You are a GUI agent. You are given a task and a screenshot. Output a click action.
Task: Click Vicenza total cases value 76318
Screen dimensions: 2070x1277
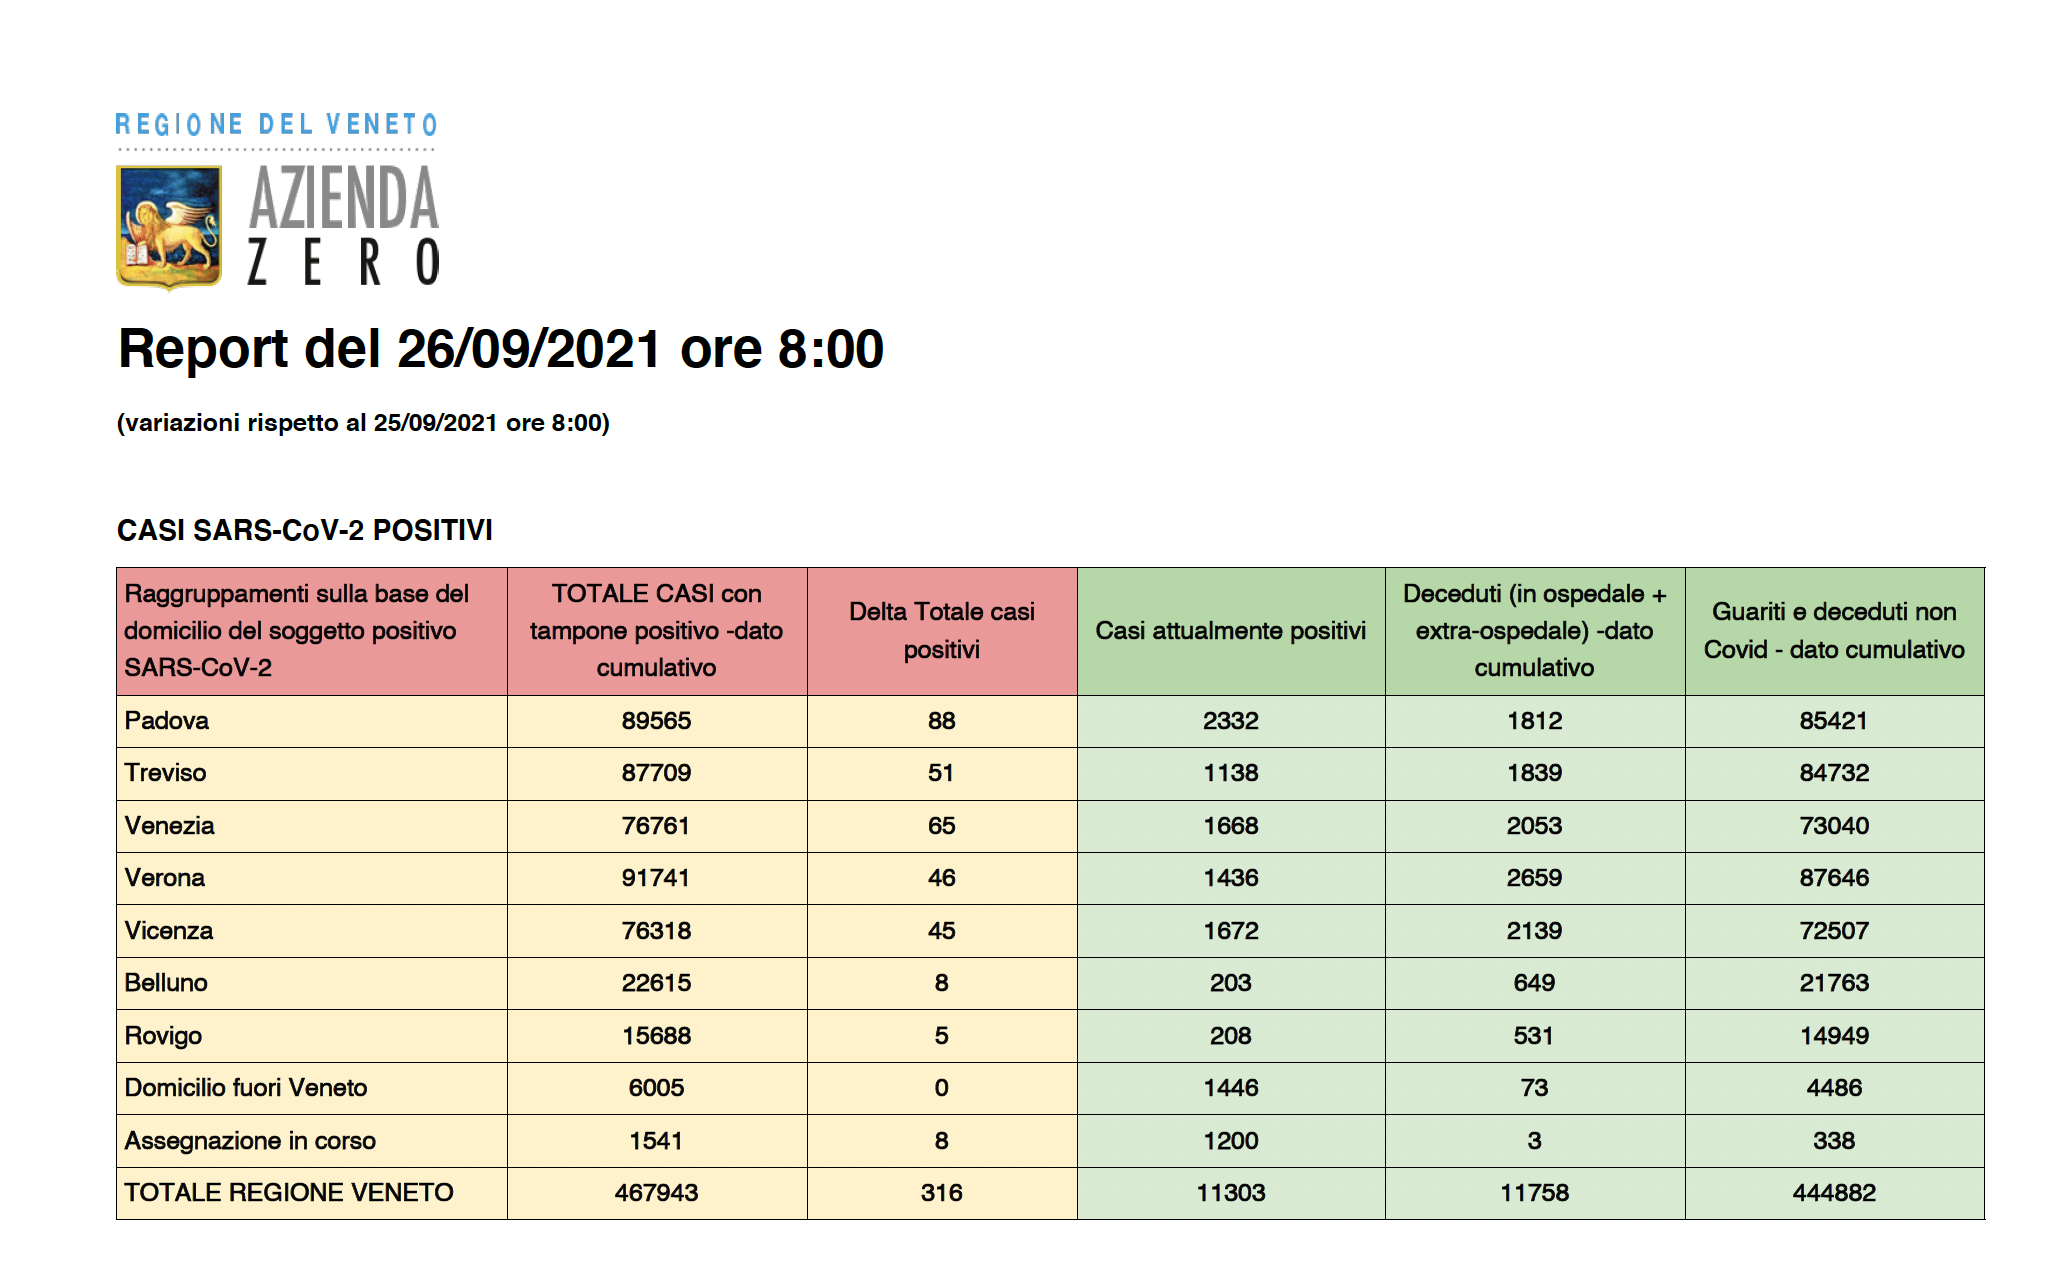tap(657, 931)
